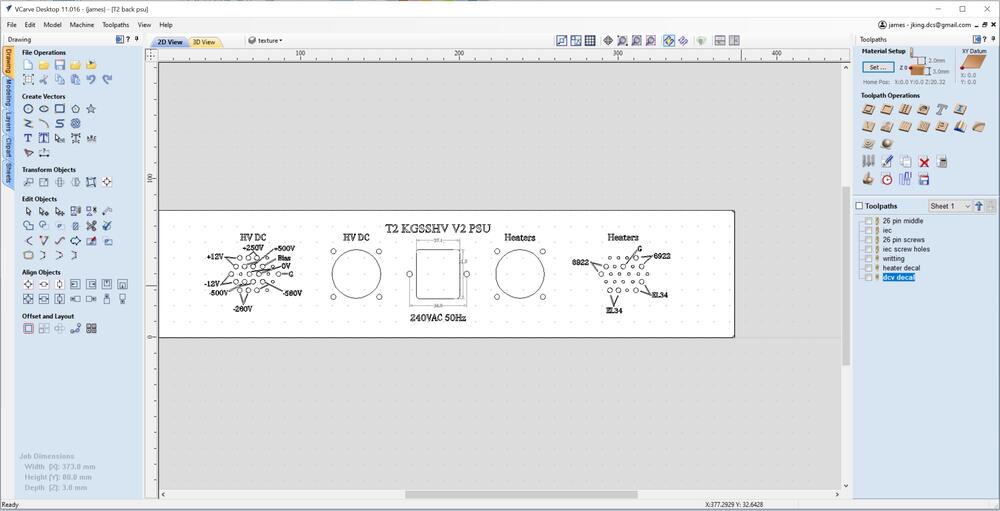Click the Create New File icon

[28, 65]
